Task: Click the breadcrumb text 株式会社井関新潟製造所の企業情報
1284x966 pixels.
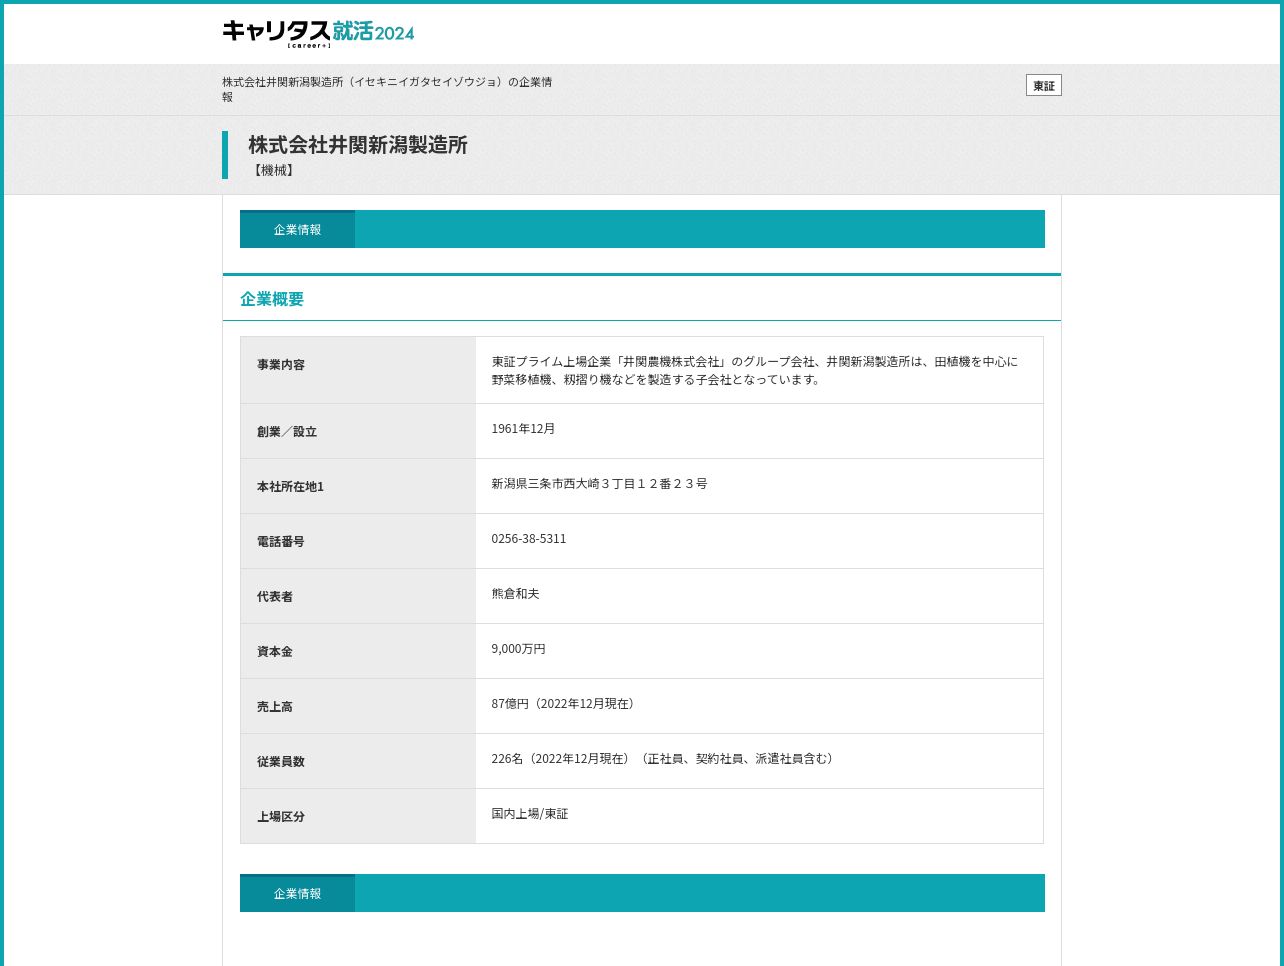Action: pyautogui.click(x=387, y=89)
